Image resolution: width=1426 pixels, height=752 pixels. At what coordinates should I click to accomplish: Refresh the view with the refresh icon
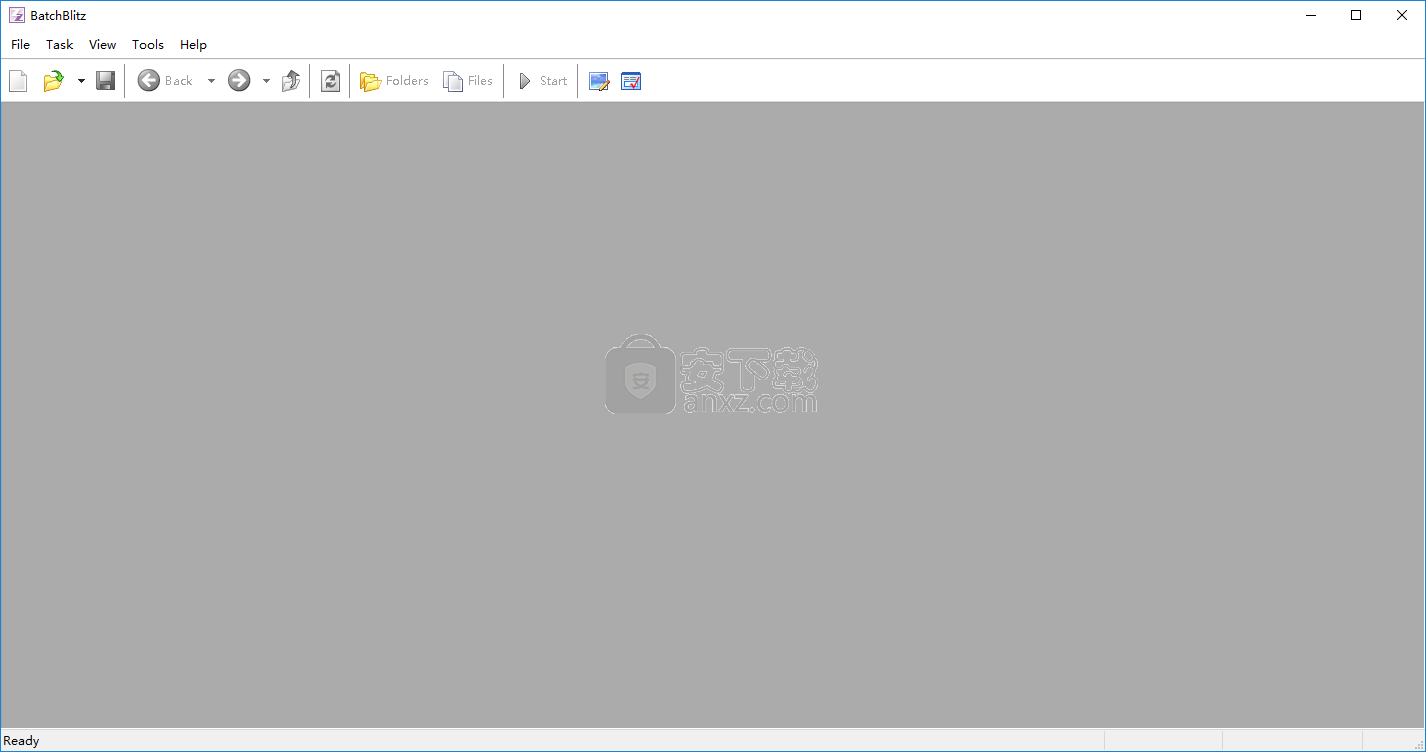coord(331,81)
